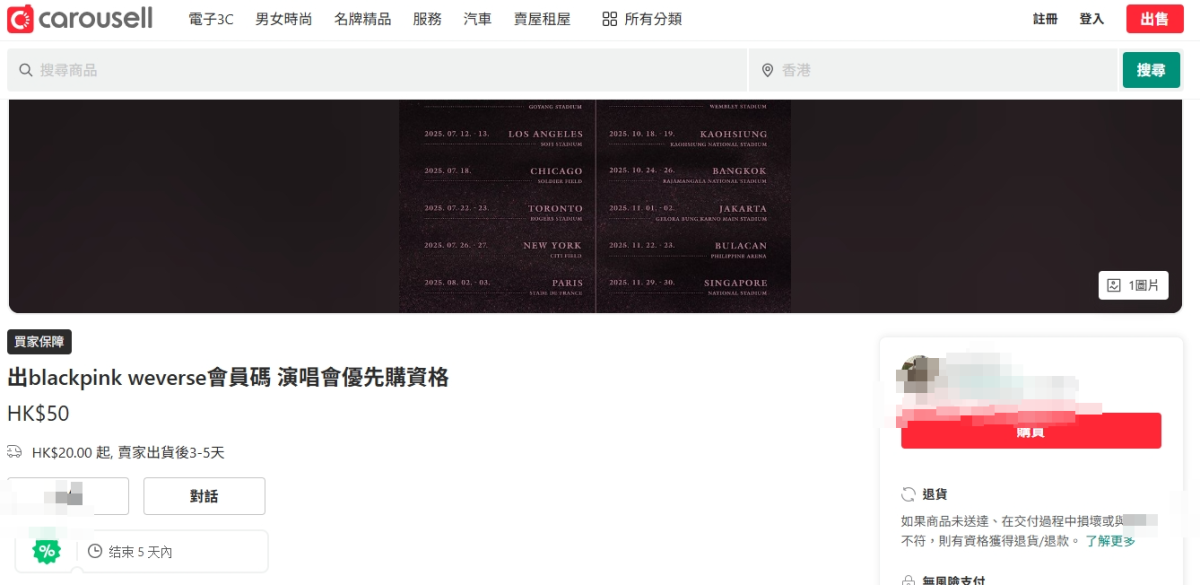Focus the 搜尋商品 search input
The image size is (1200, 585).
[x=378, y=70]
